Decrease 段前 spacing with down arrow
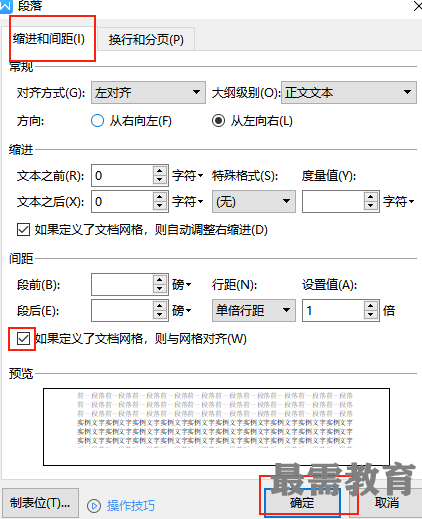 [x=160, y=289]
